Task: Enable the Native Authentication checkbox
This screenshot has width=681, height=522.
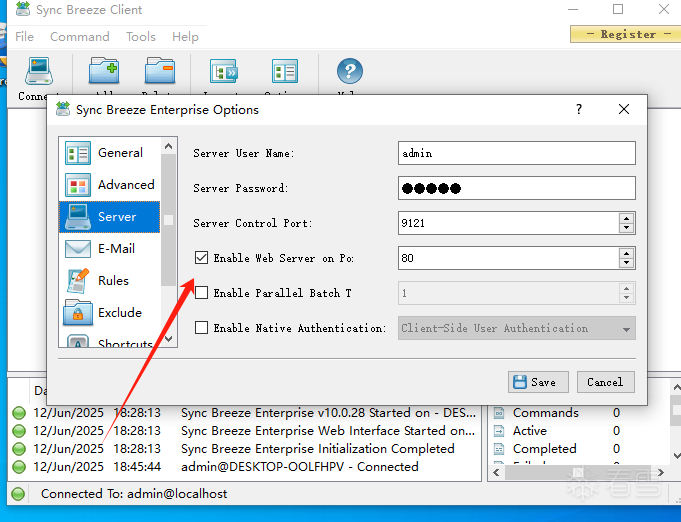Action: pyautogui.click(x=201, y=327)
